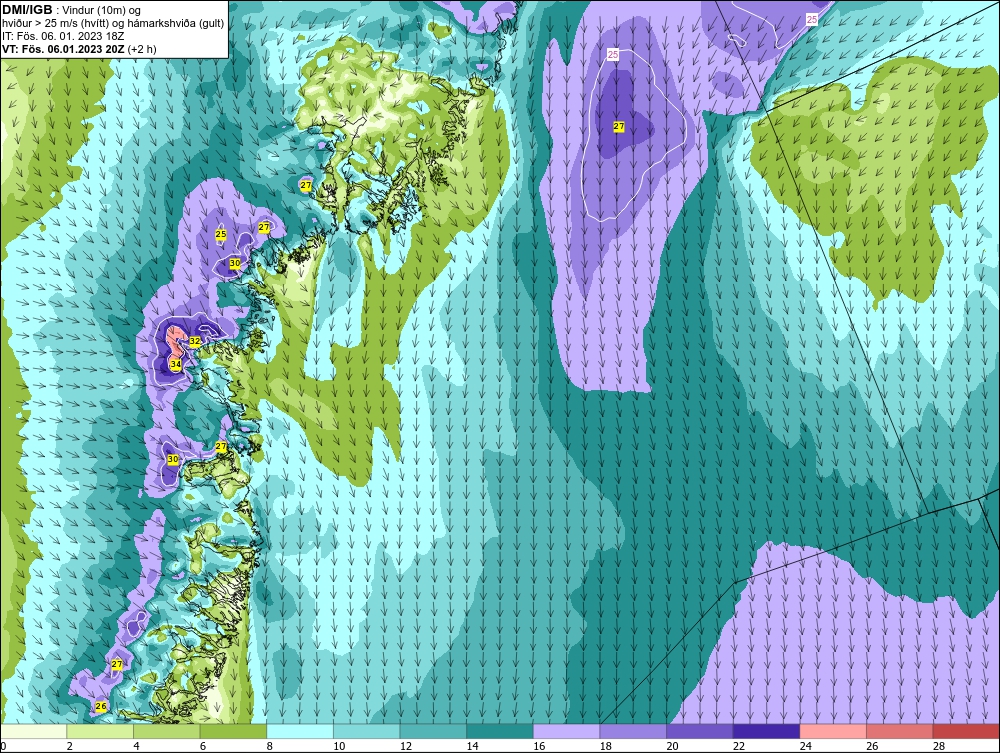Select the issue time 'IT: Fös. 06. 01. 2023 18Z'

[63, 36]
